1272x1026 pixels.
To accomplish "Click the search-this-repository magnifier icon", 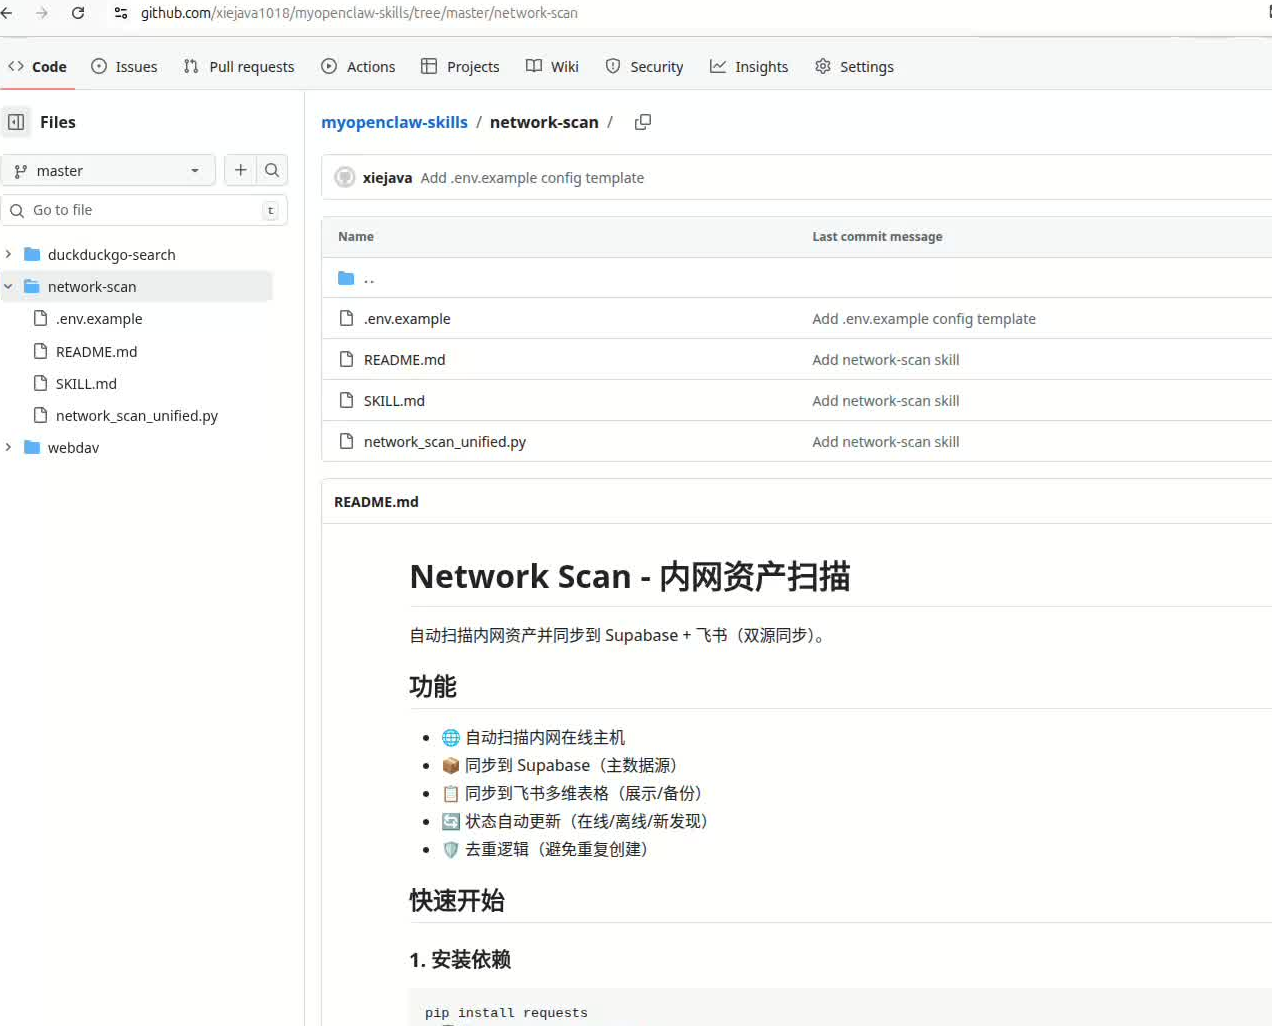I will (x=272, y=170).
